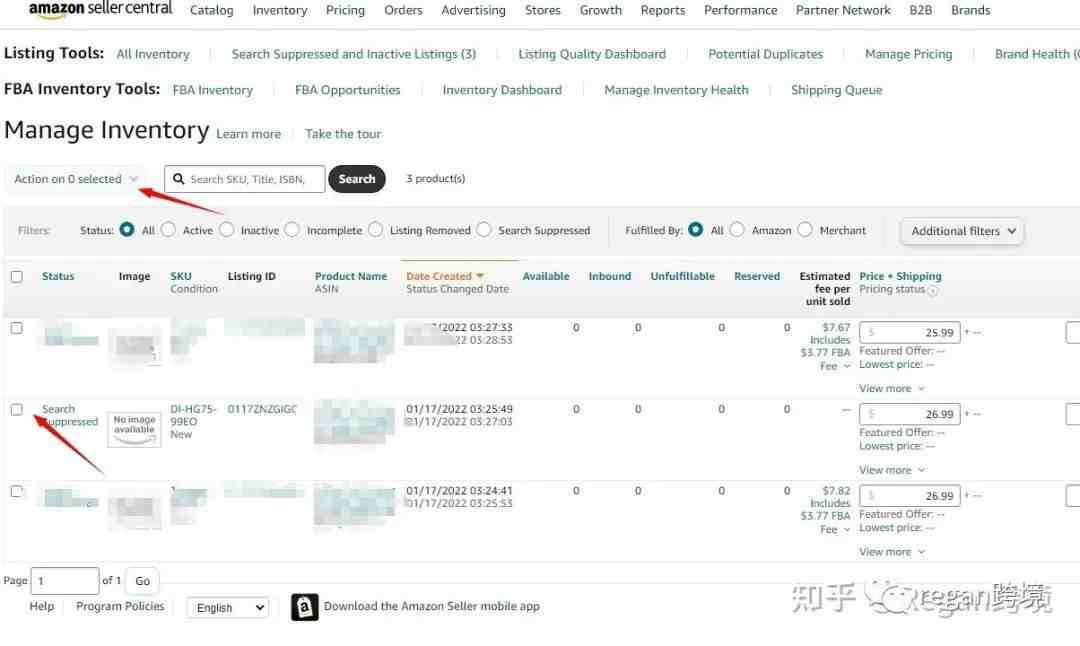1080x646 pixels.
Task: Open the 'Action on 0 selected' dropdown
Action: [x=75, y=179]
